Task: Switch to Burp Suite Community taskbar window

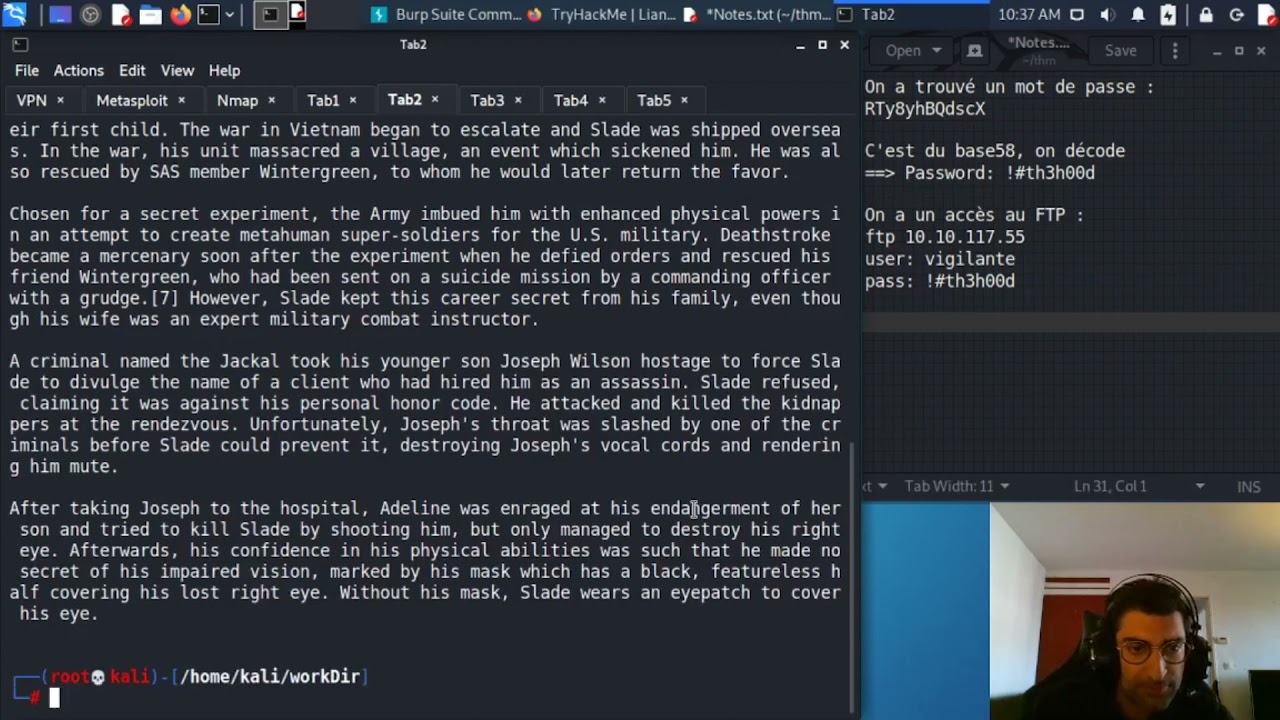Action: [x=446, y=15]
